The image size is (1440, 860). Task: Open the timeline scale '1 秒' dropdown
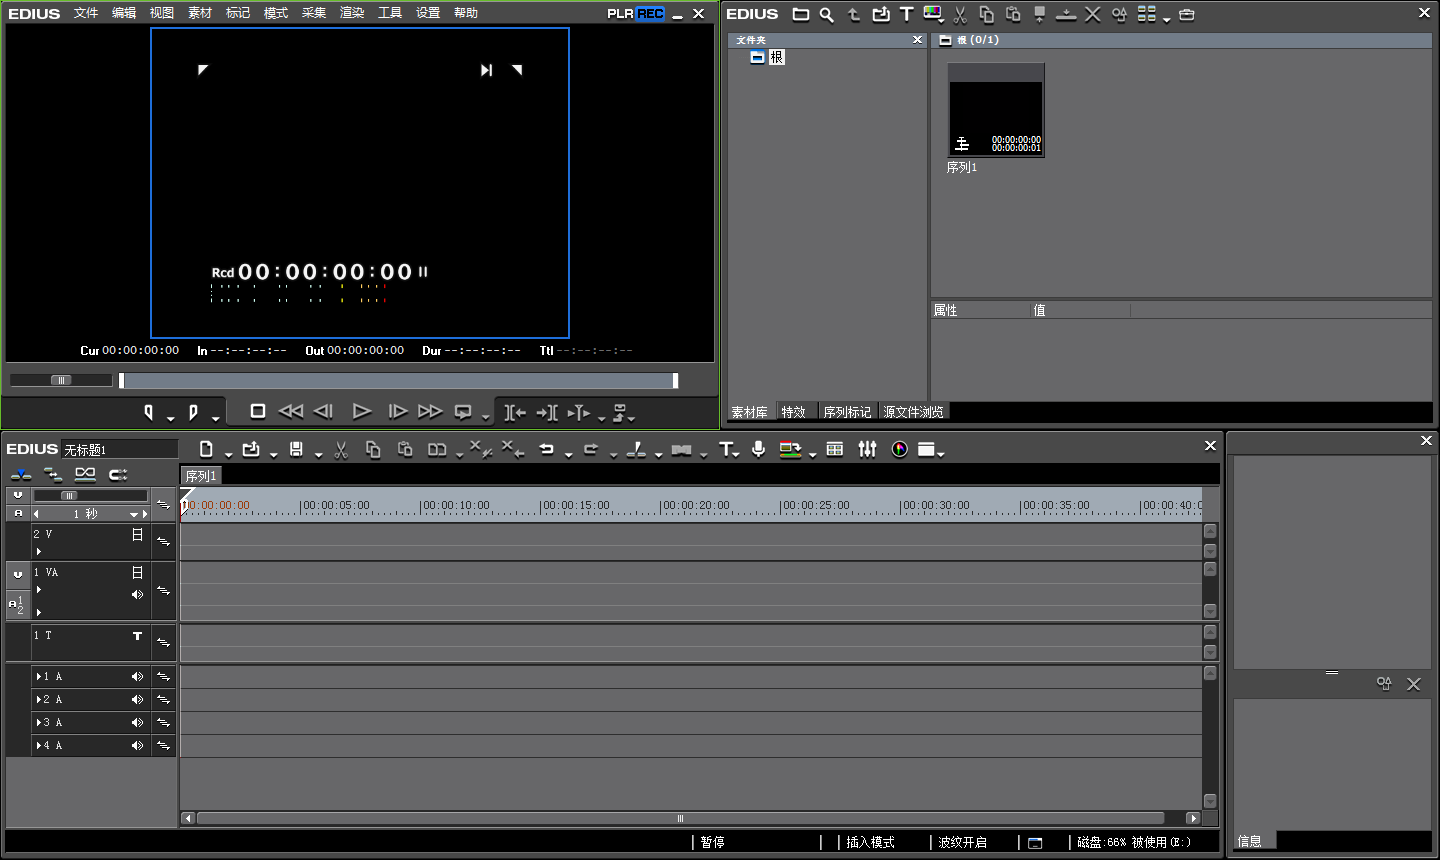(133, 514)
